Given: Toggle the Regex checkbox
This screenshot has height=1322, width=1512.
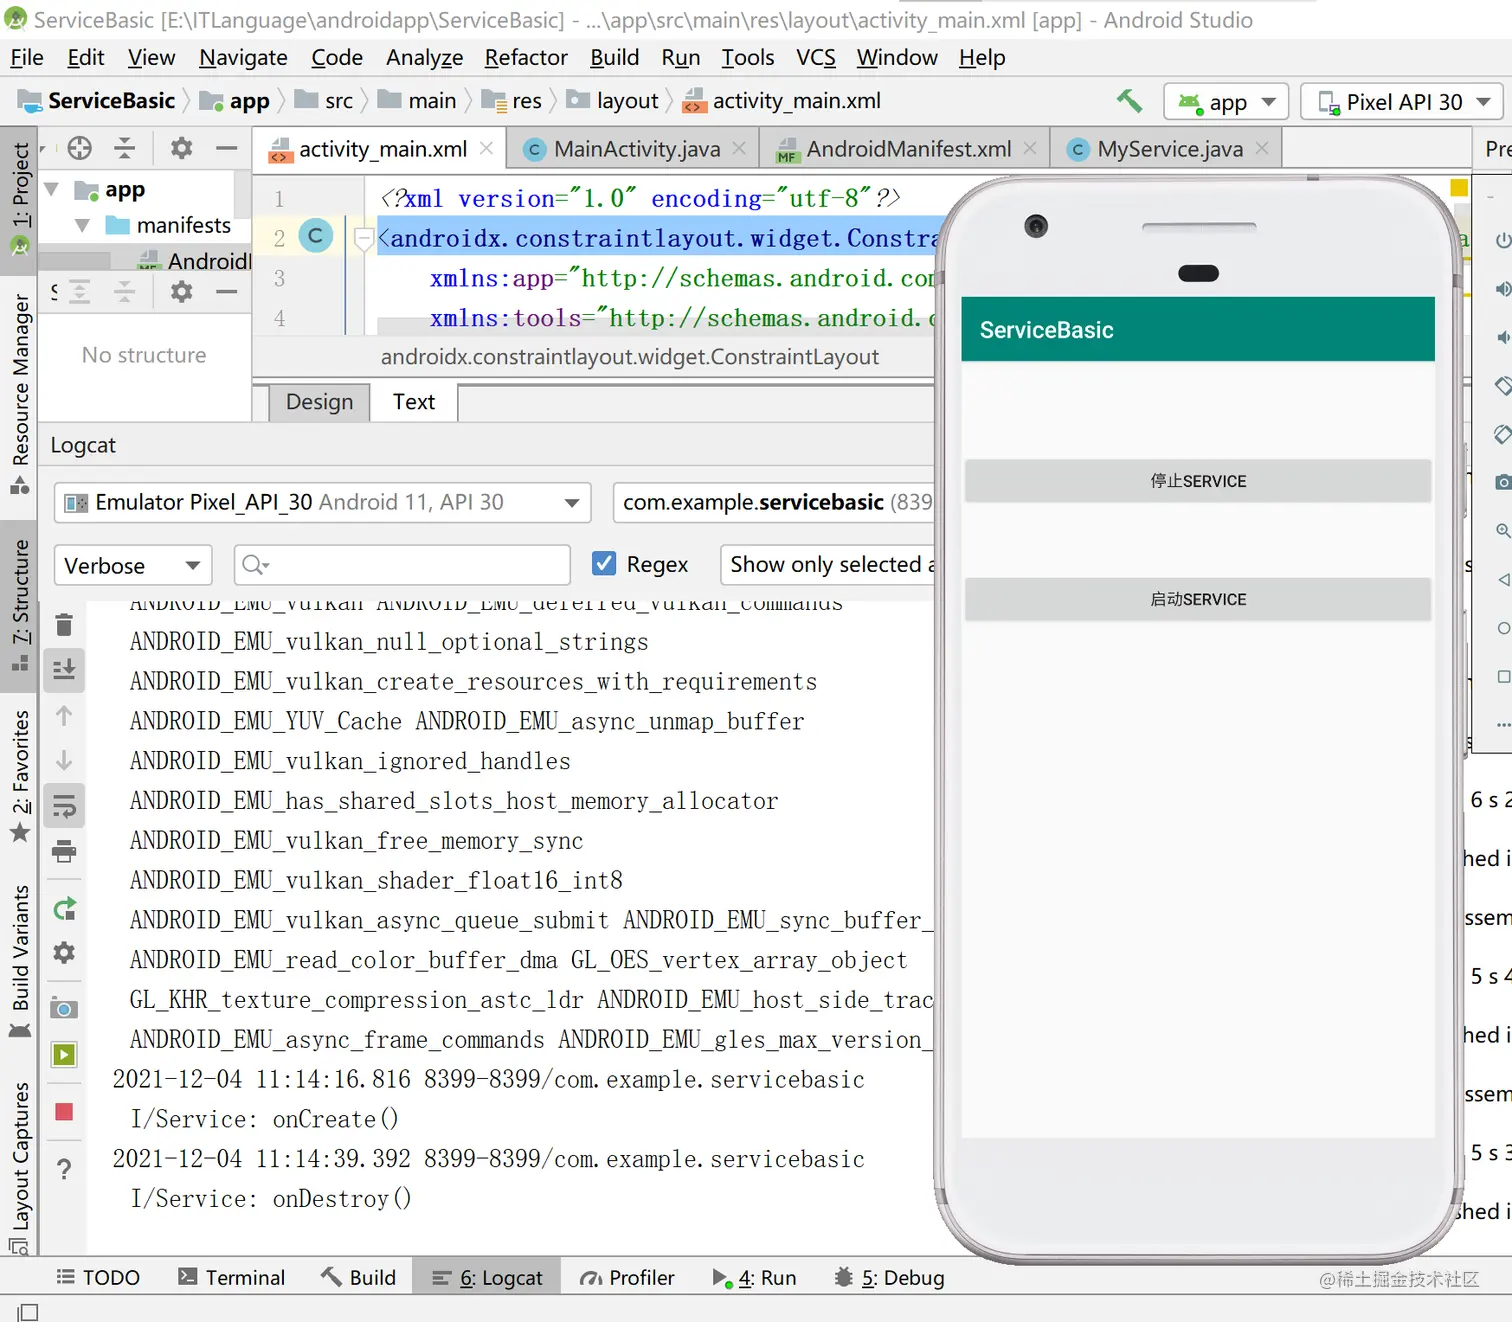Looking at the screenshot, I should tap(604, 563).
